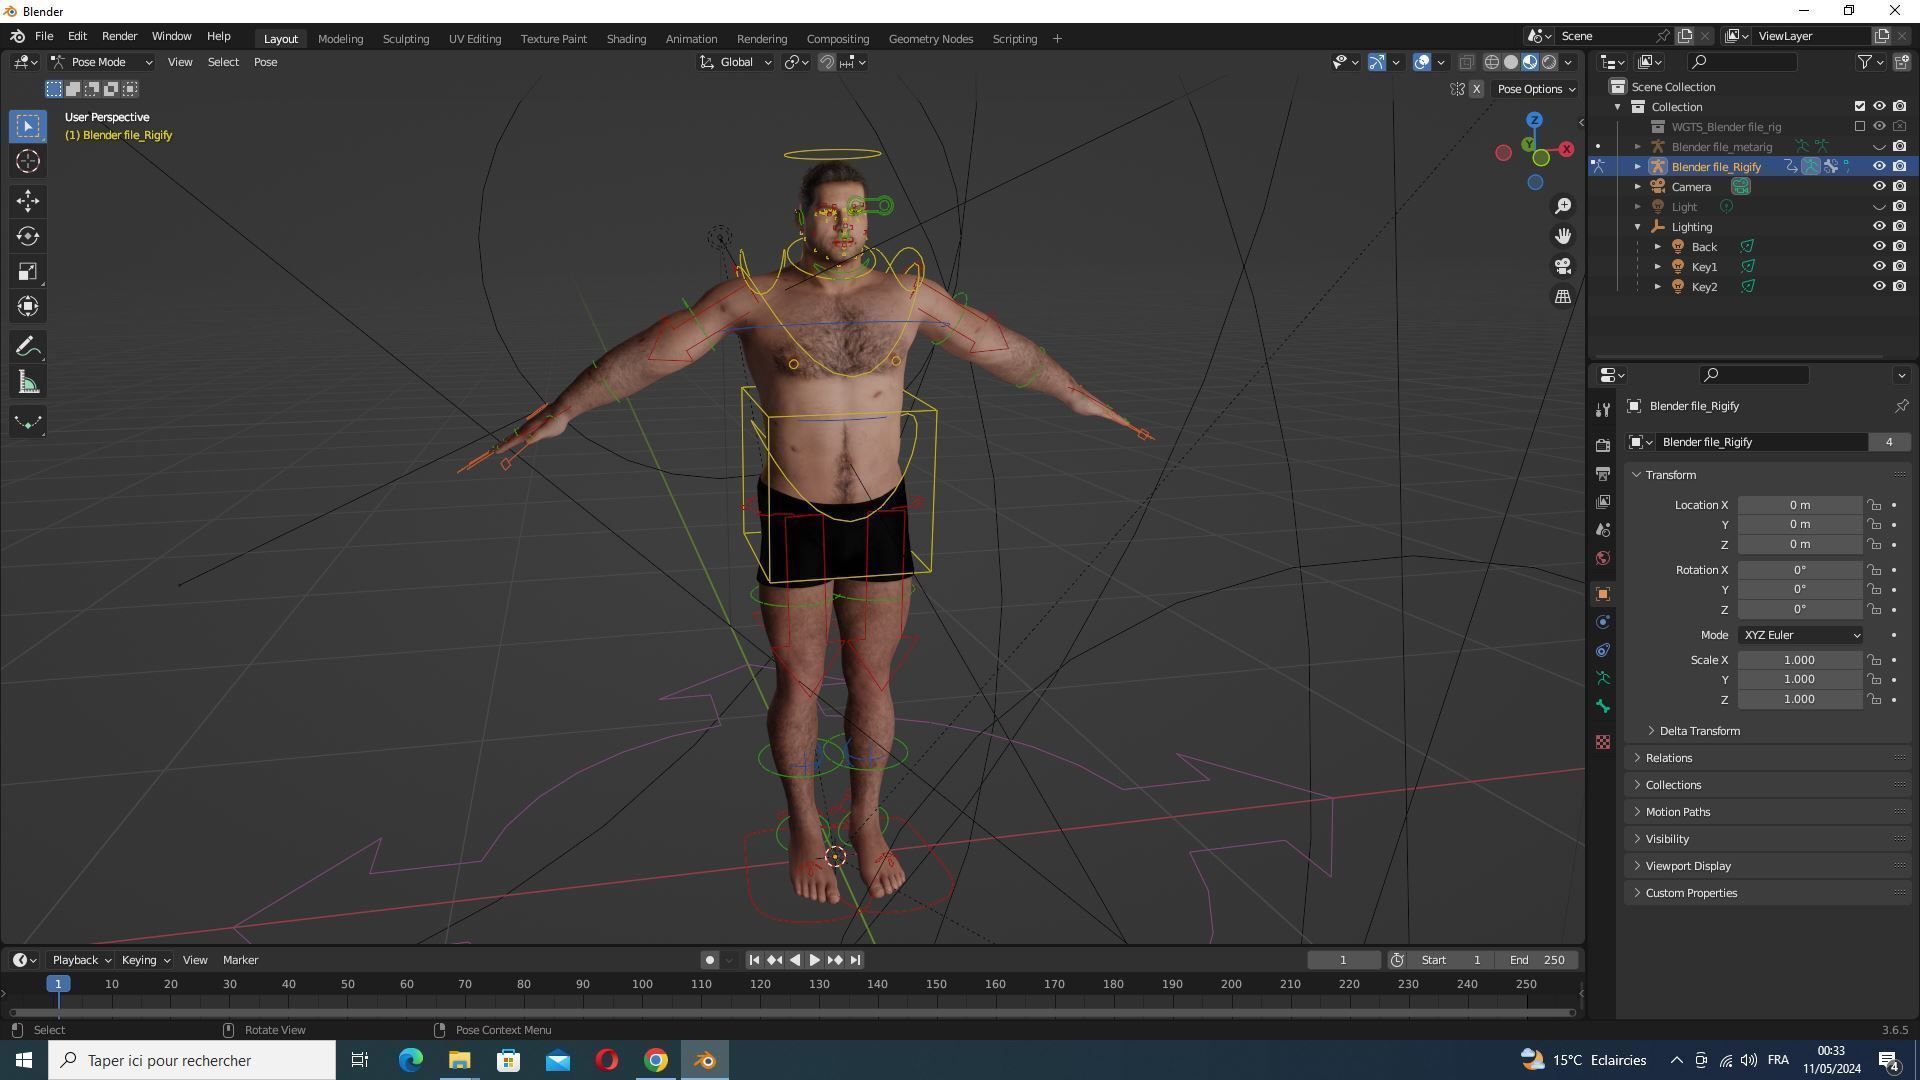This screenshot has width=1920, height=1080.
Task: Click the Pose Options button
Action: tap(1534, 89)
